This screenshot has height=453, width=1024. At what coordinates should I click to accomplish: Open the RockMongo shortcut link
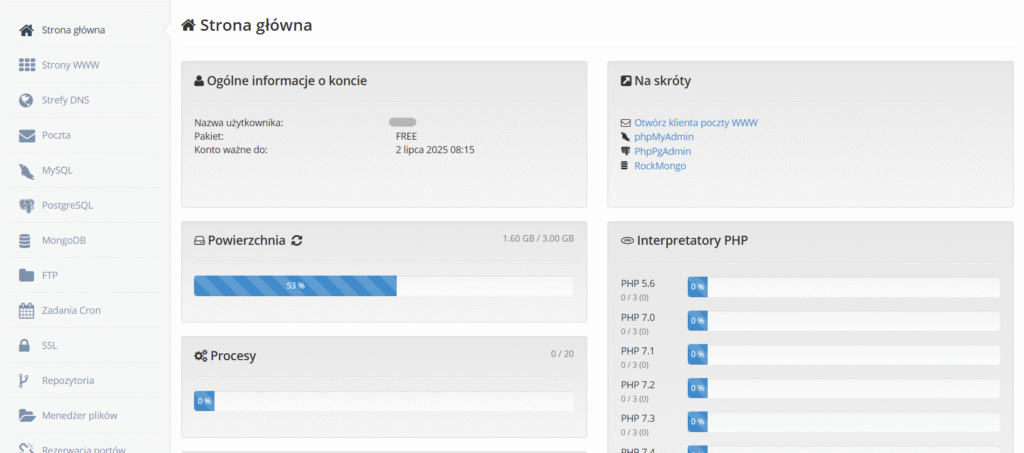[660, 166]
